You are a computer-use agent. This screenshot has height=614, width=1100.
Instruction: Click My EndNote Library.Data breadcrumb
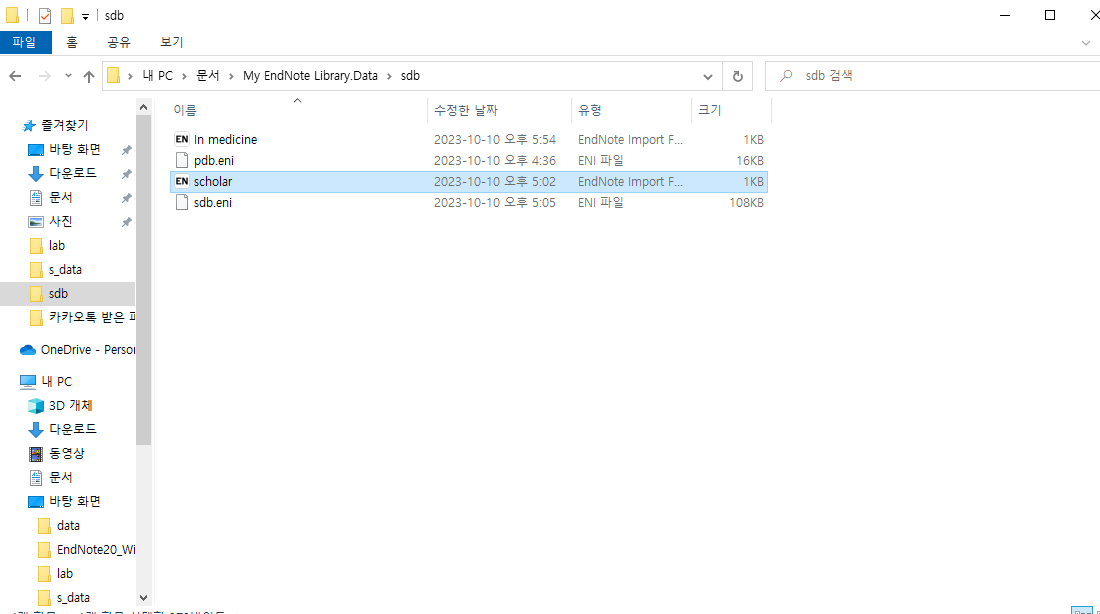pyautogui.click(x=310, y=76)
